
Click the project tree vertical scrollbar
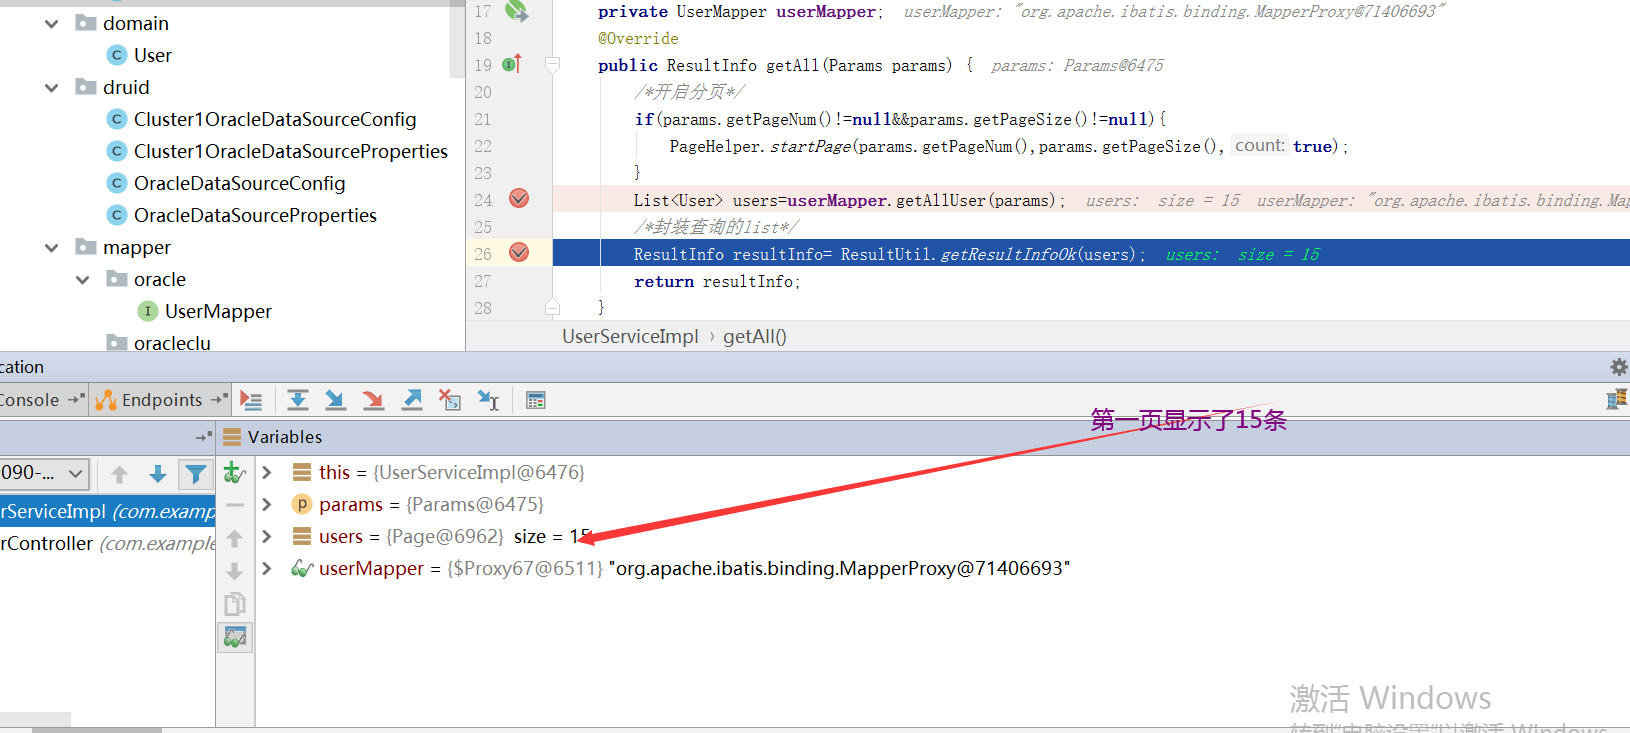[455, 40]
